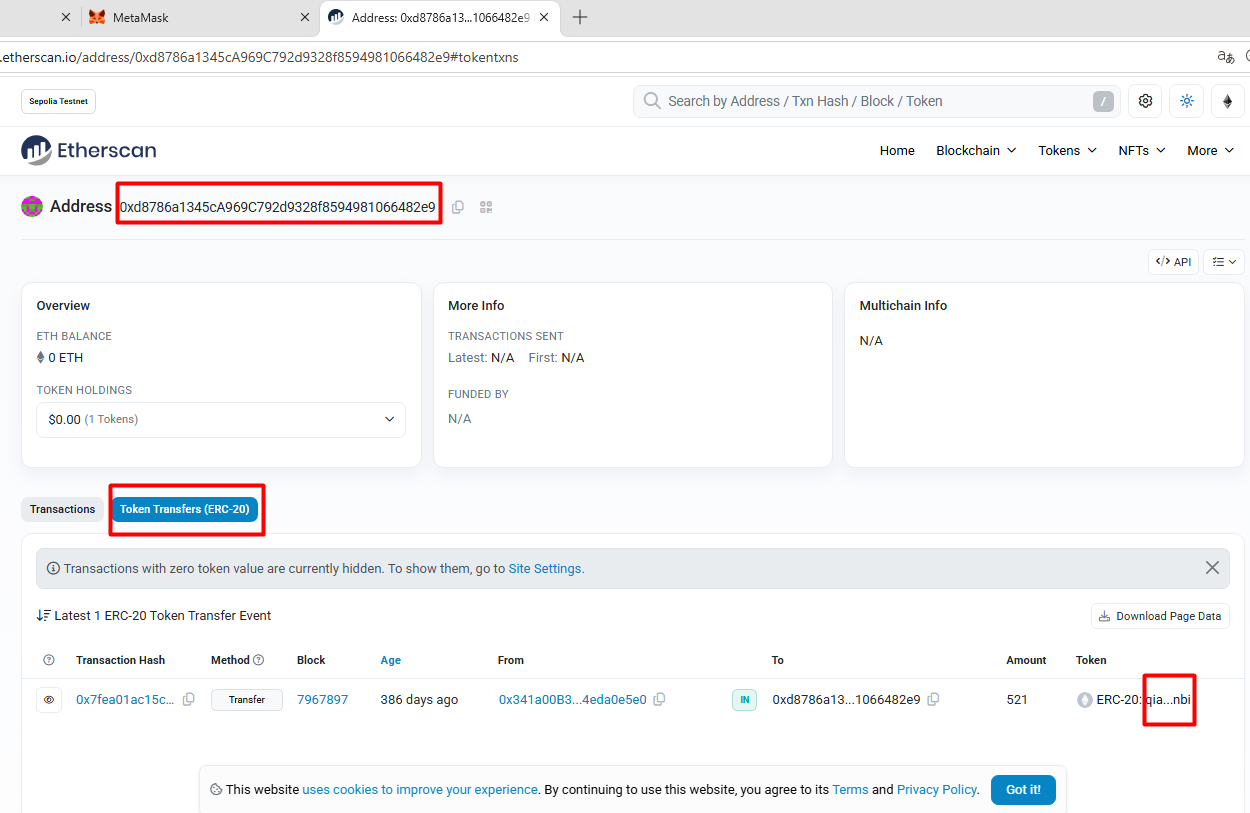Copy the address to clipboard
The image size is (1250, 813).
458,207
